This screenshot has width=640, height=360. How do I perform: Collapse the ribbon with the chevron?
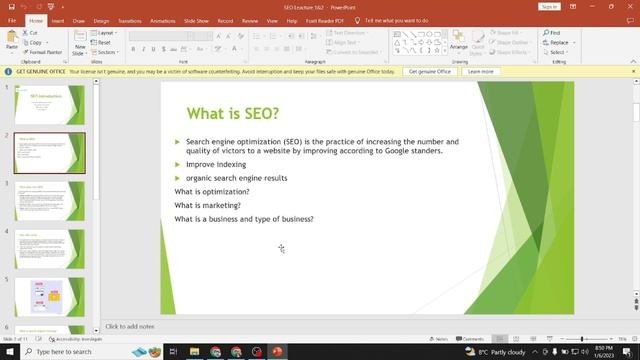(633, 62)
